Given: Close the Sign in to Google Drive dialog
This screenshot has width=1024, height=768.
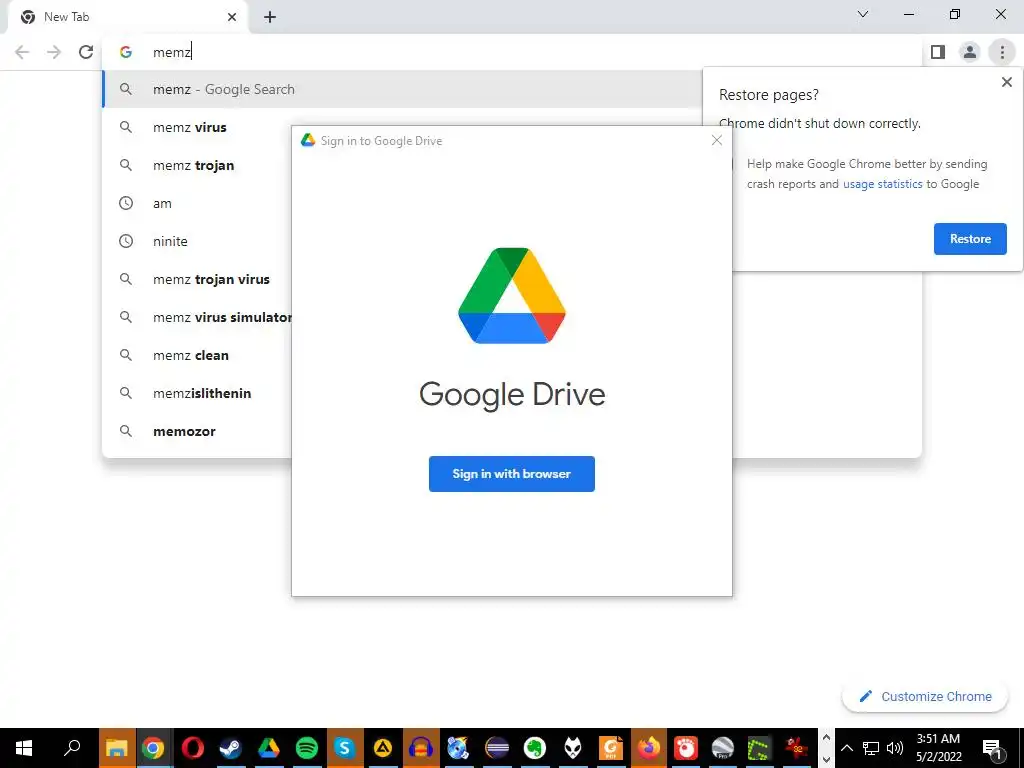Looking at the screenshot, I should [716, 140].
